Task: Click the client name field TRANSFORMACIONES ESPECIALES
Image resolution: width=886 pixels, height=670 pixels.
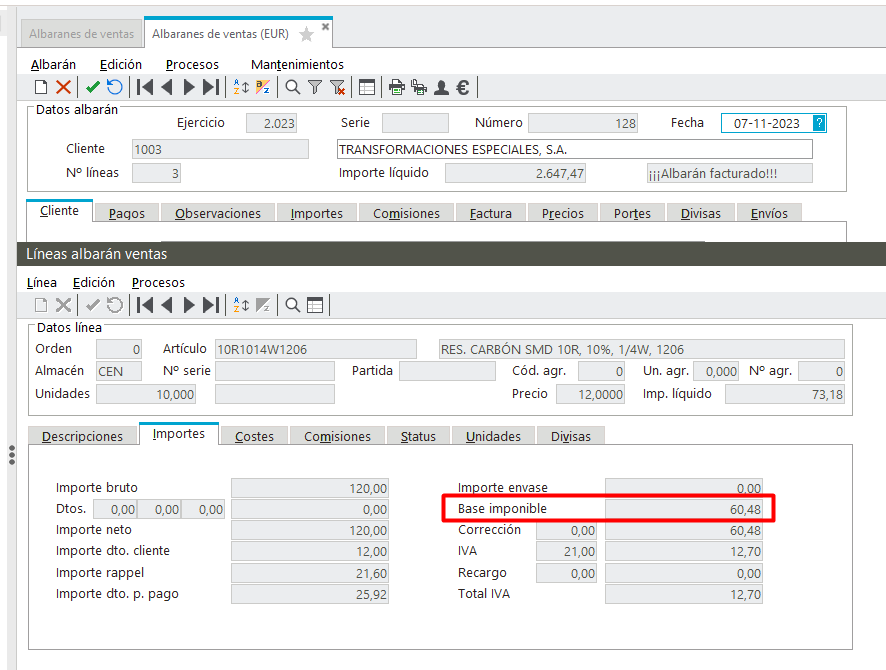Action: [575, 149]
